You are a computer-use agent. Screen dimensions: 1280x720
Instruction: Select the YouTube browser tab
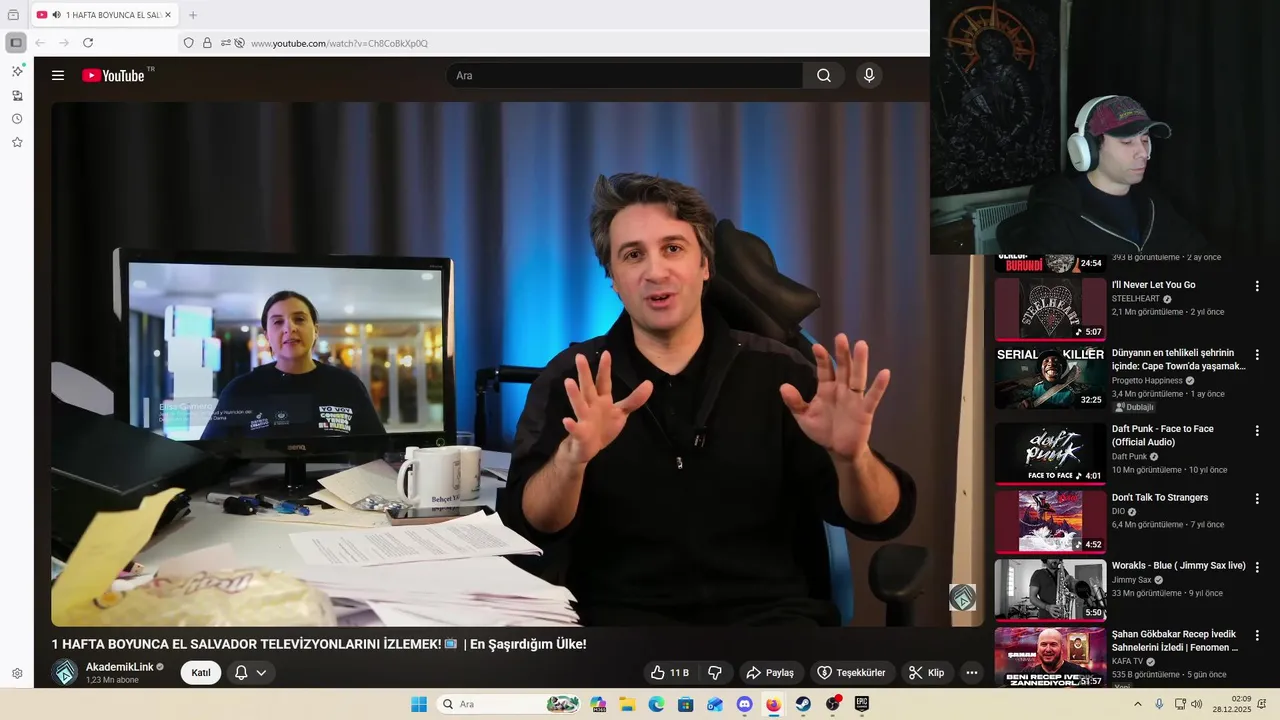(104, 15)
